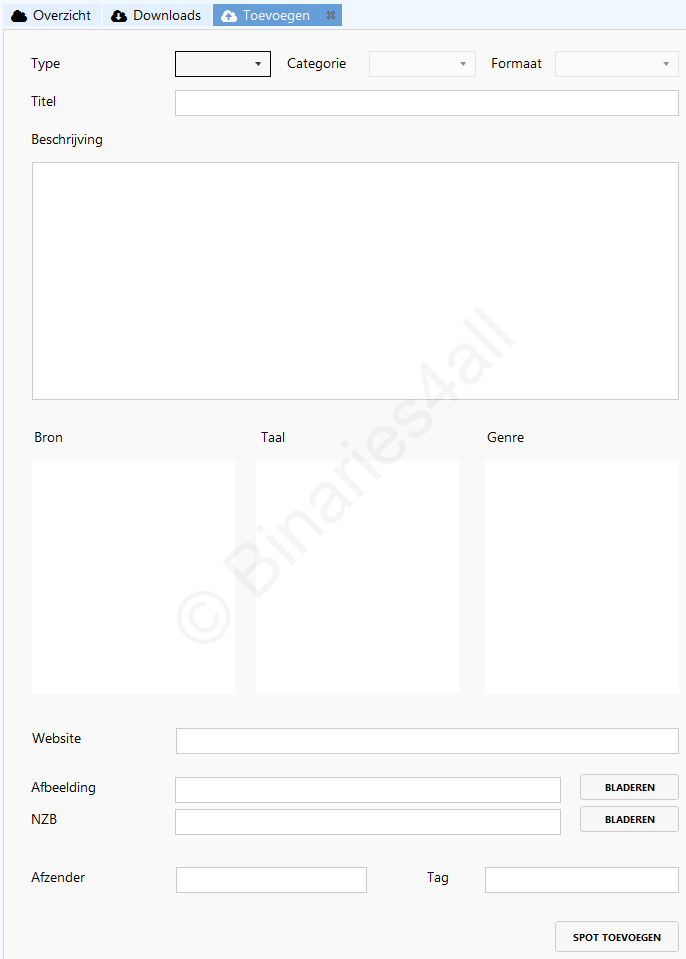Image resolution: width=686 pixels, height=959 pixels.
Task: Click the cloud icon on Overzicht tab
Action: [19, 16]
